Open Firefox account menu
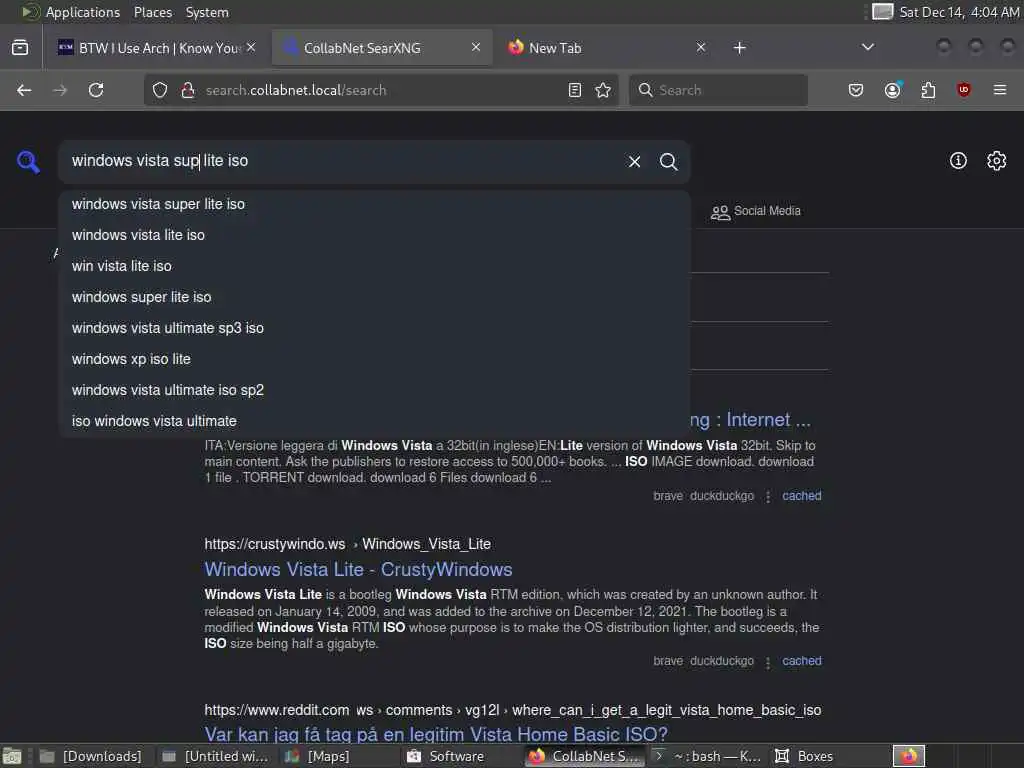The width and height of the screenshot is (1024, 768). (x=892, y=90)
